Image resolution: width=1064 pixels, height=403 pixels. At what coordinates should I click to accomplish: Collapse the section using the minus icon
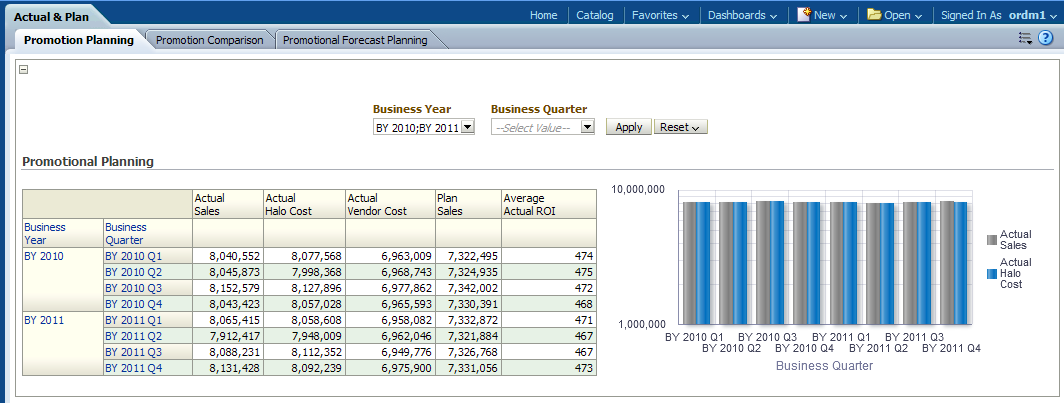tap(24, 70)
